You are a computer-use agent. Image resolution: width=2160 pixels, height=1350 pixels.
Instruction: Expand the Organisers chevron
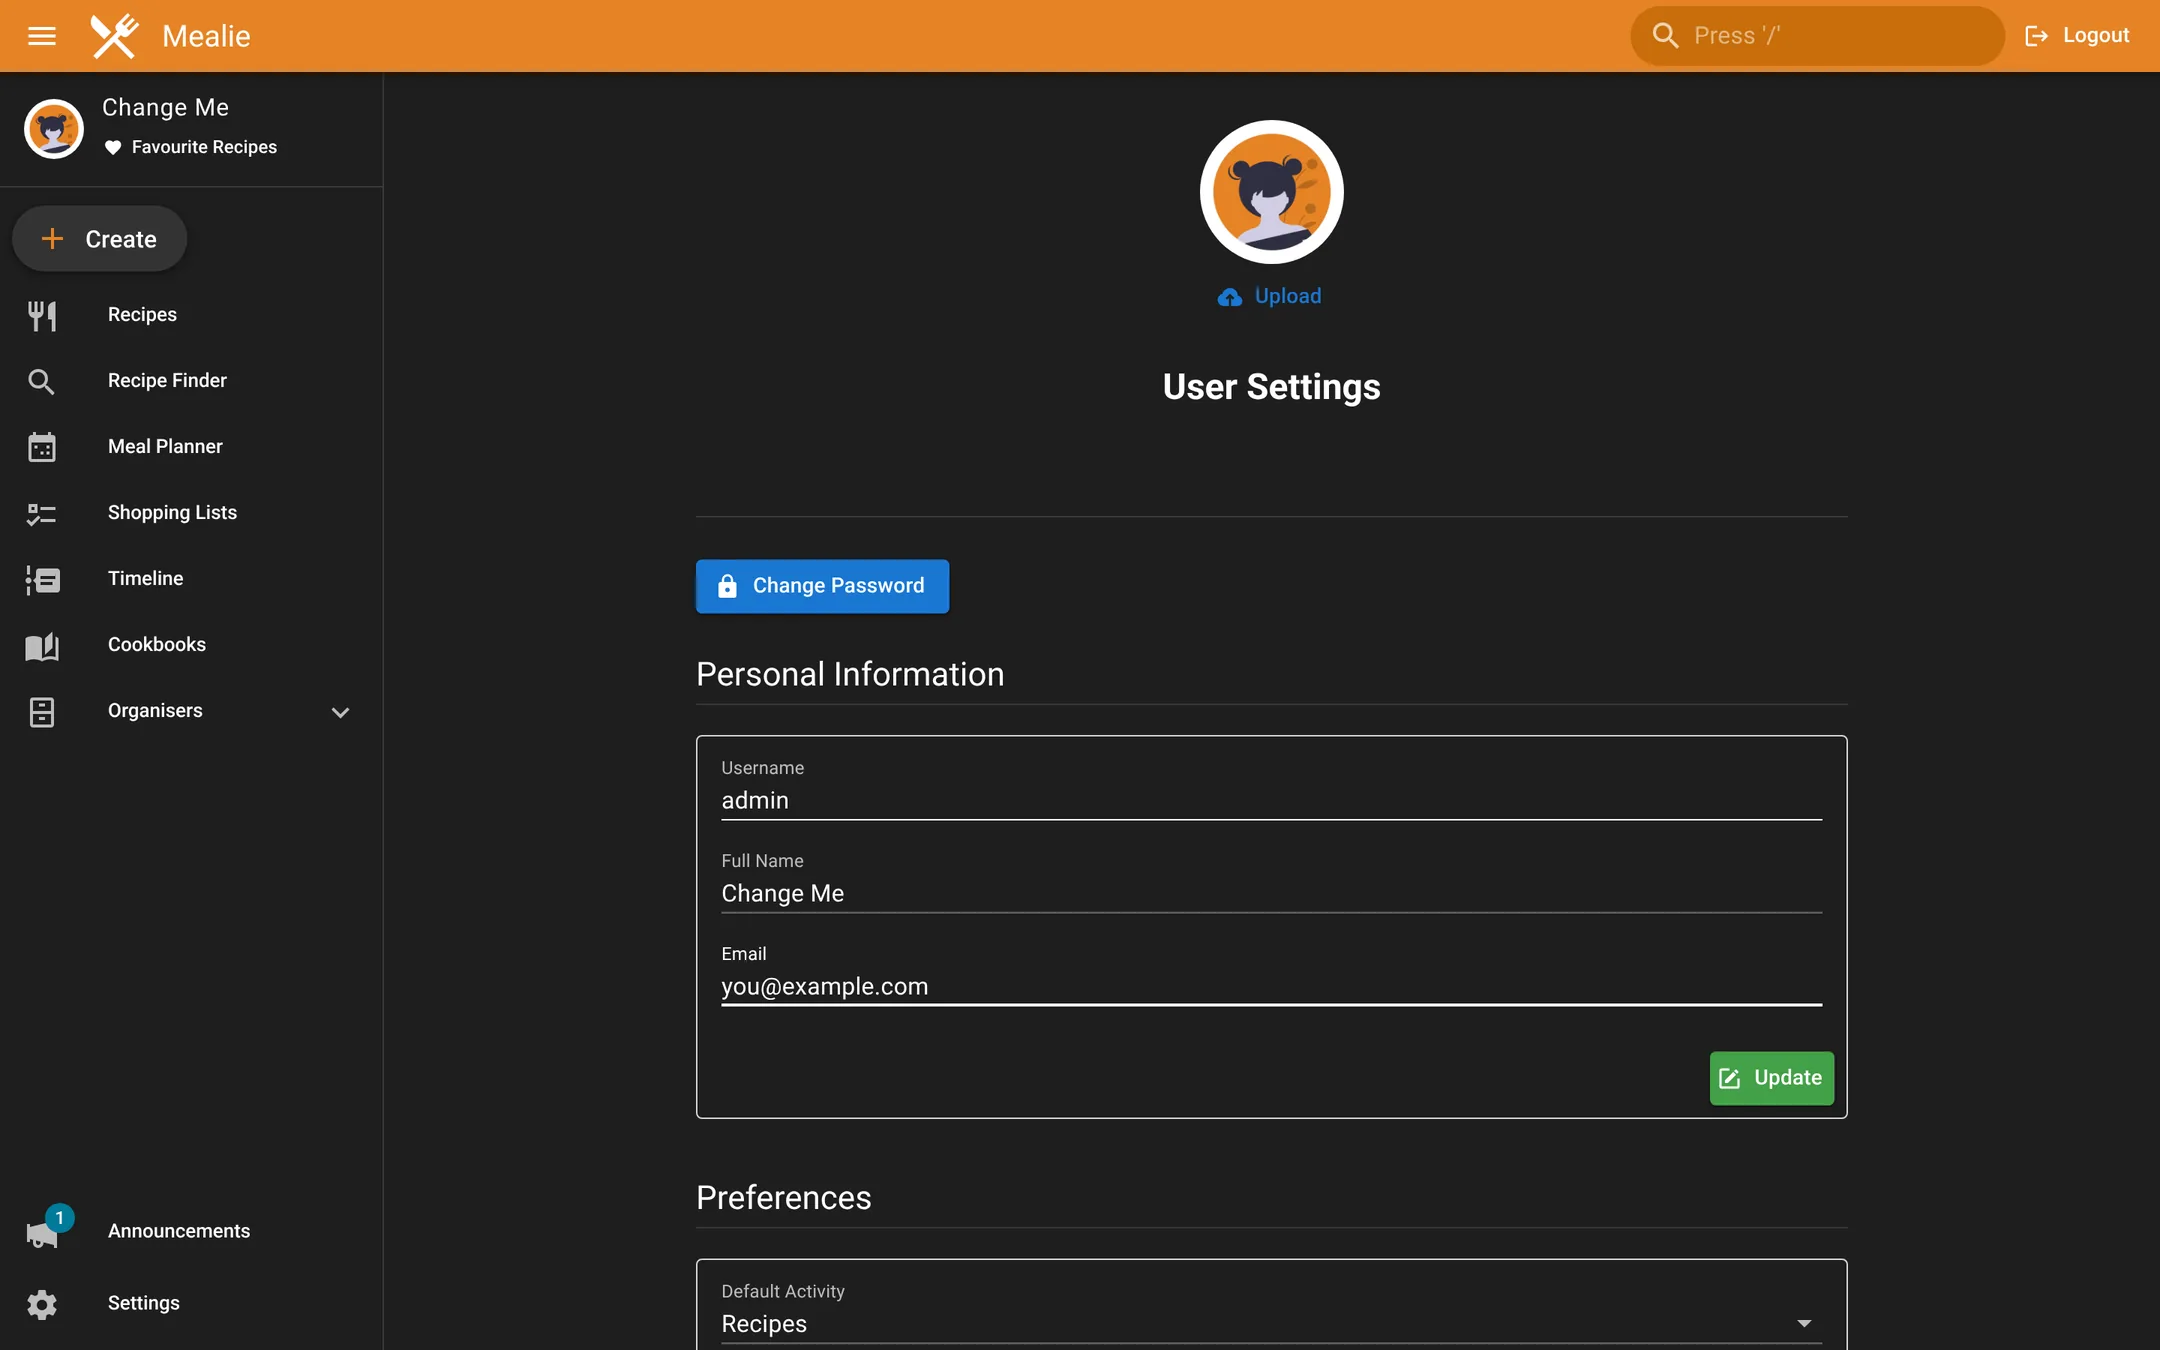click(x=340, y=712)
